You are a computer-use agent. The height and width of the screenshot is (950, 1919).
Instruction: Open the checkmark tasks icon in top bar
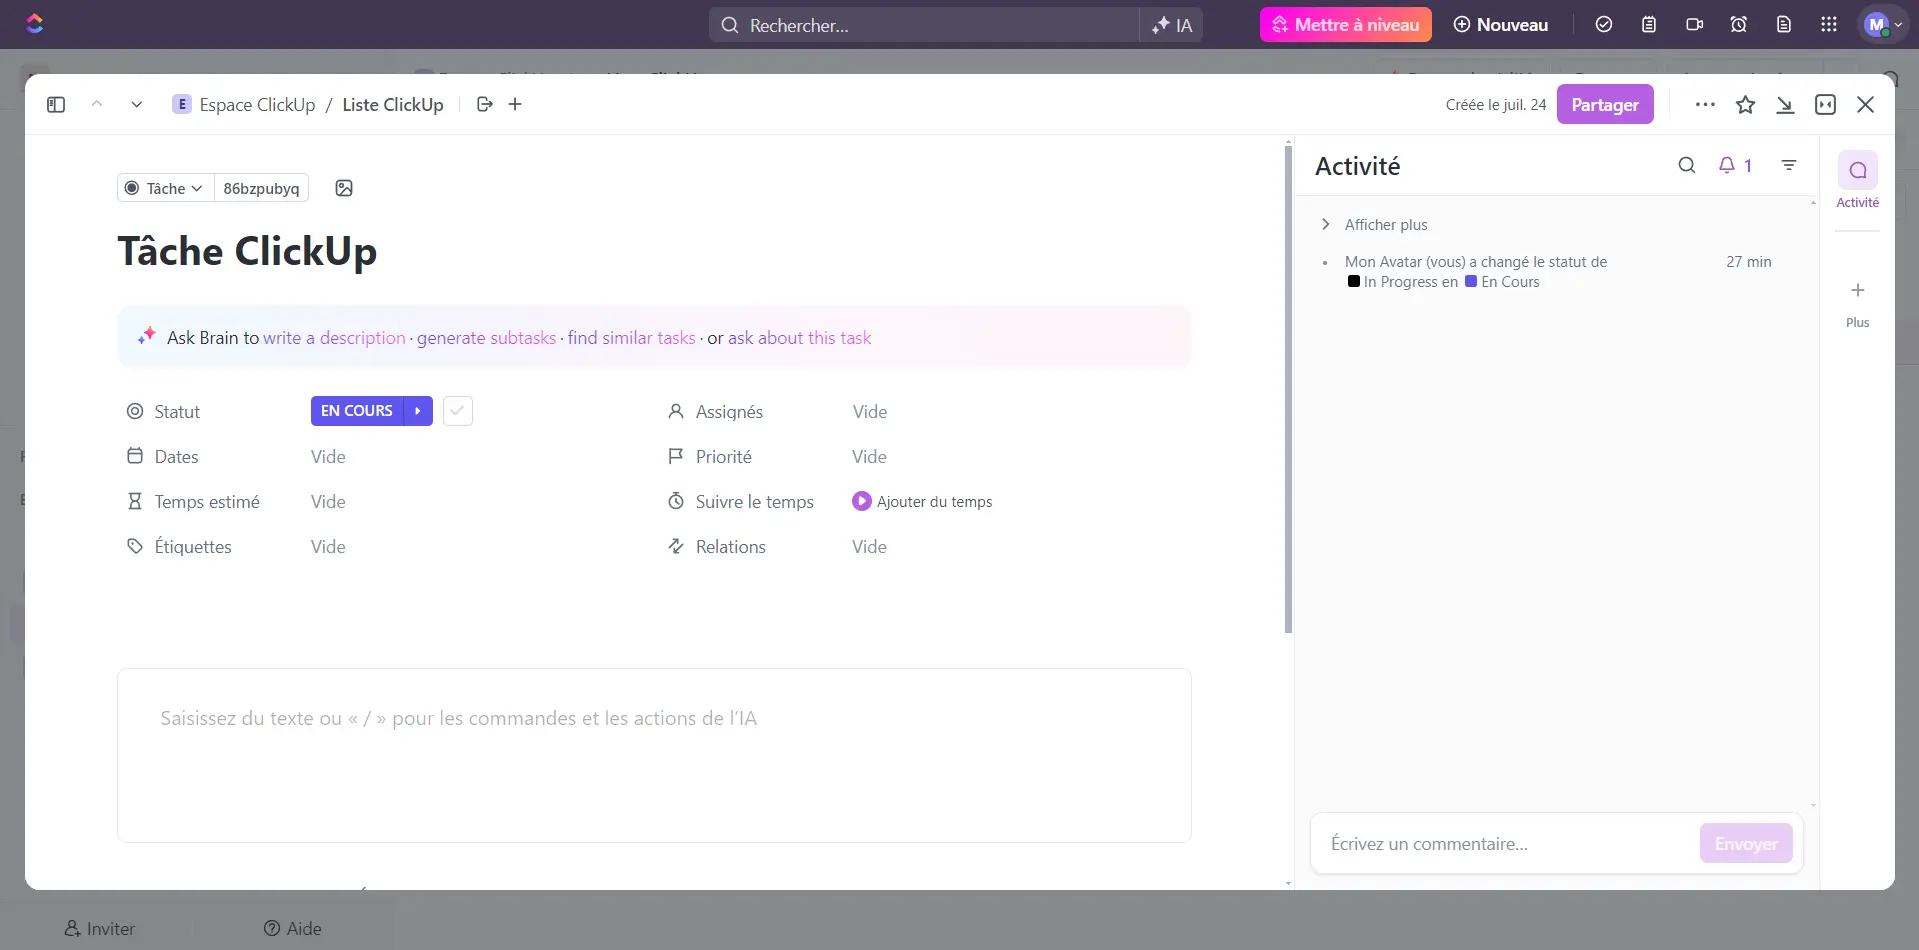(1604, 25)
